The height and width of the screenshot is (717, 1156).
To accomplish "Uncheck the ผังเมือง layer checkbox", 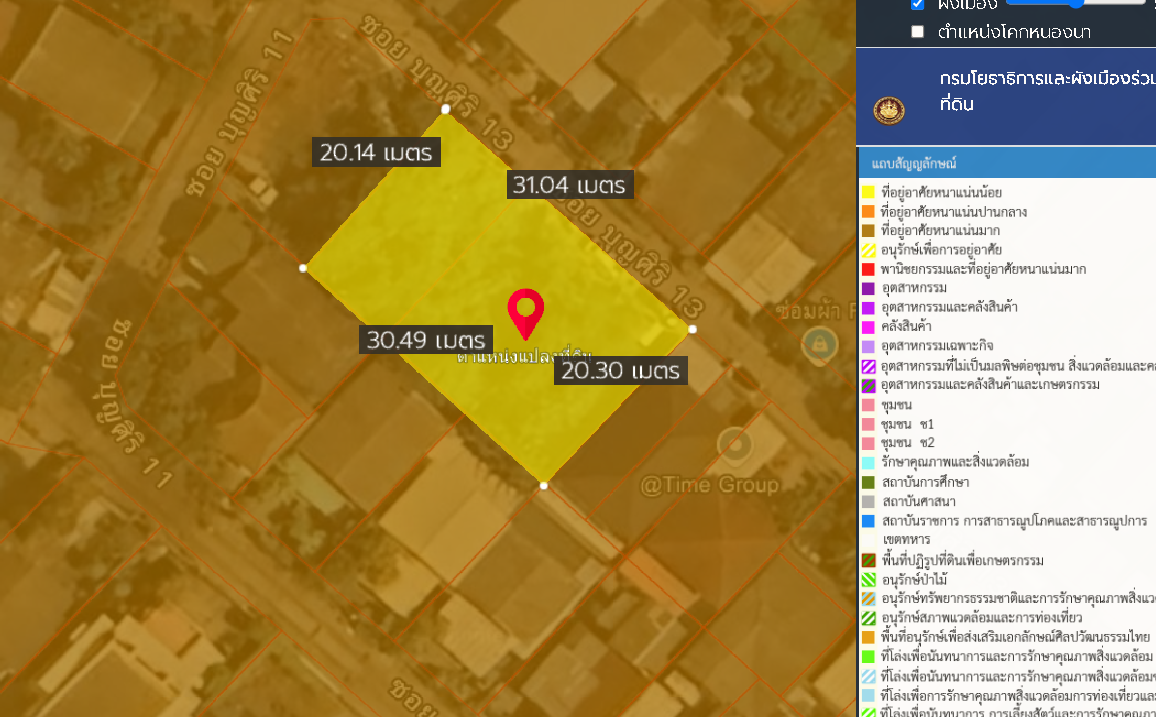I will pos(917,4).
